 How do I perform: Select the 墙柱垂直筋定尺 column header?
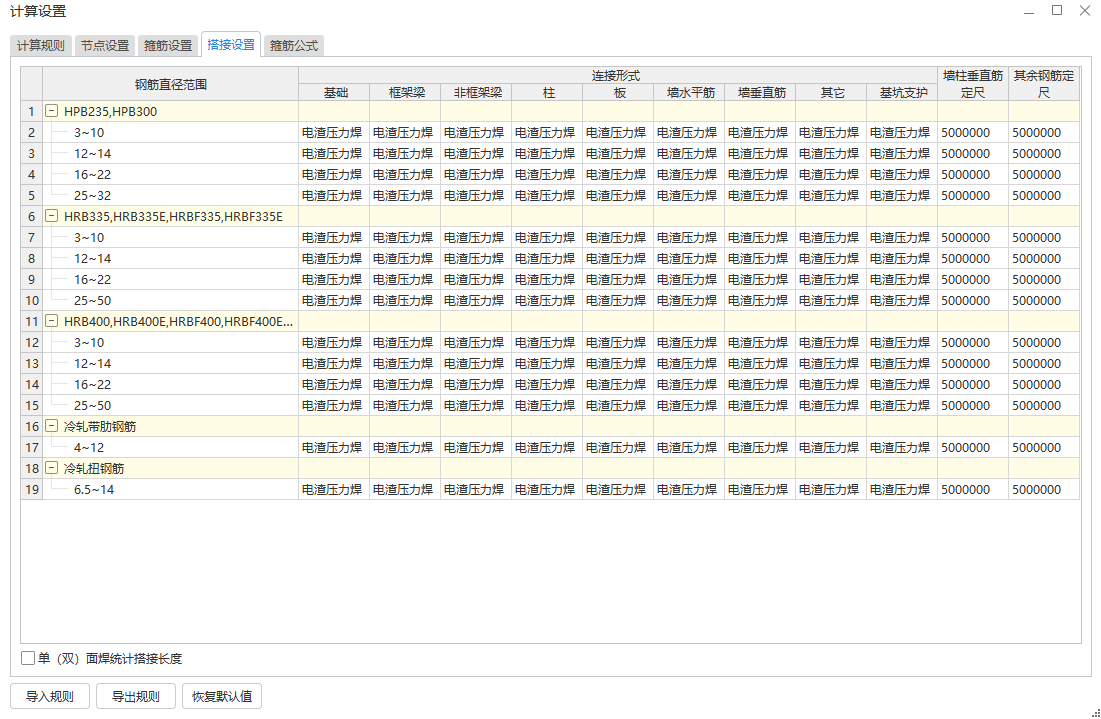(x=973, y=84)
